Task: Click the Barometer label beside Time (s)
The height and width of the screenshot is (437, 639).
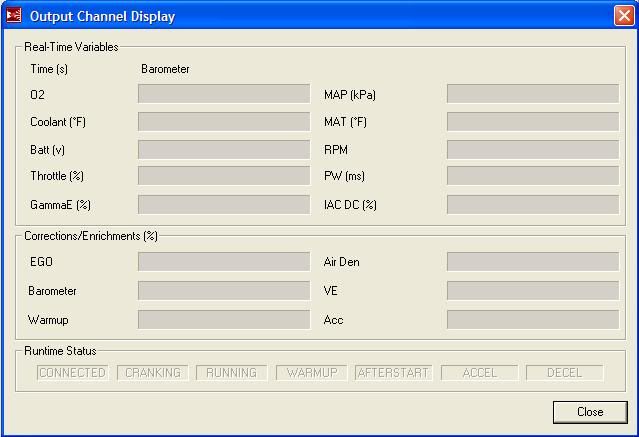Action: (165, 69)
